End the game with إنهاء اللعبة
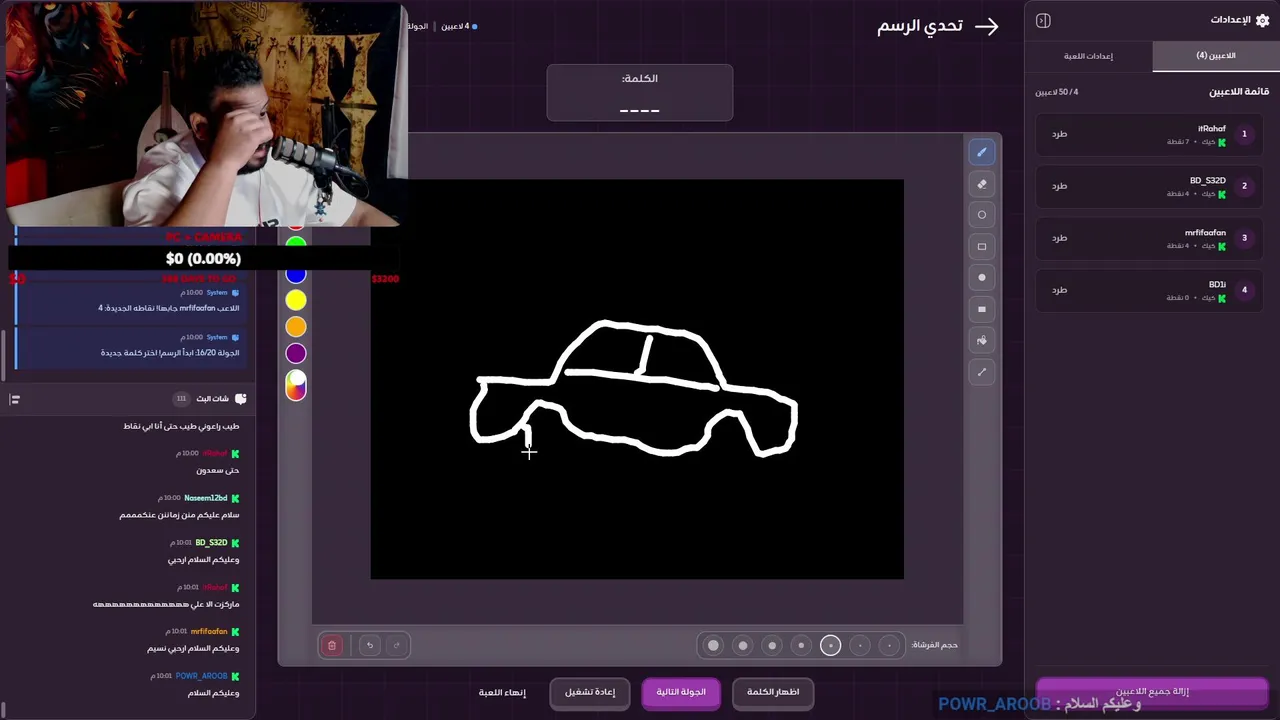This screenshot has width=1280, height=720. pyautogui.click(x=502, y=692)
